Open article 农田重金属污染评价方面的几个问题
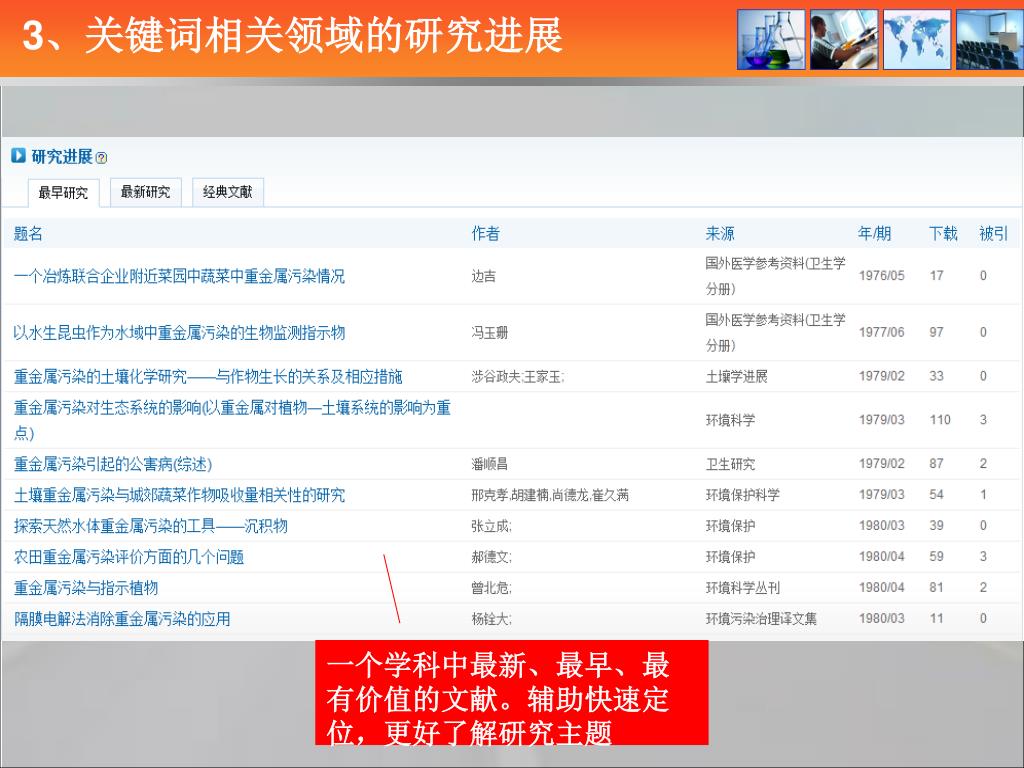1024x768 pixels. coord(129,557)
